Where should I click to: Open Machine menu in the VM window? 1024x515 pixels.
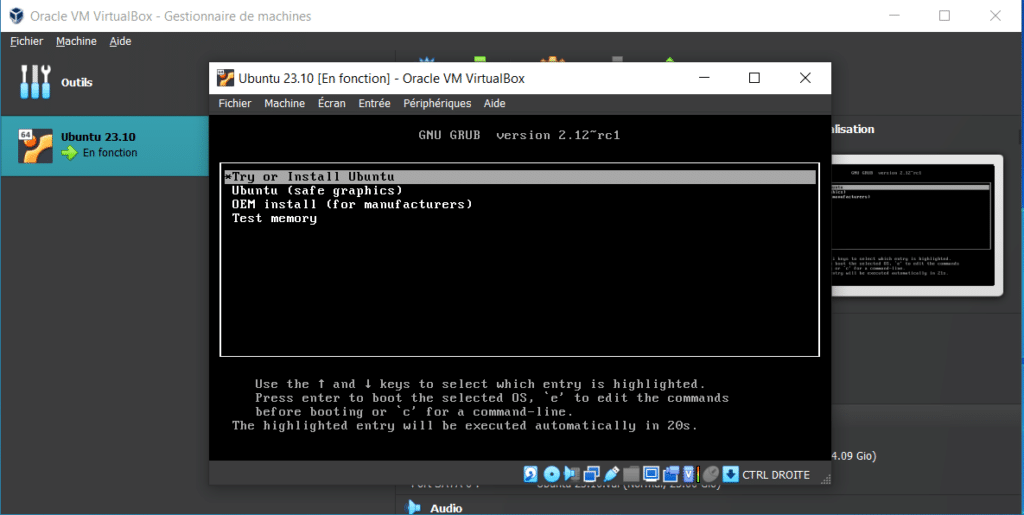(x=284, y=103)
